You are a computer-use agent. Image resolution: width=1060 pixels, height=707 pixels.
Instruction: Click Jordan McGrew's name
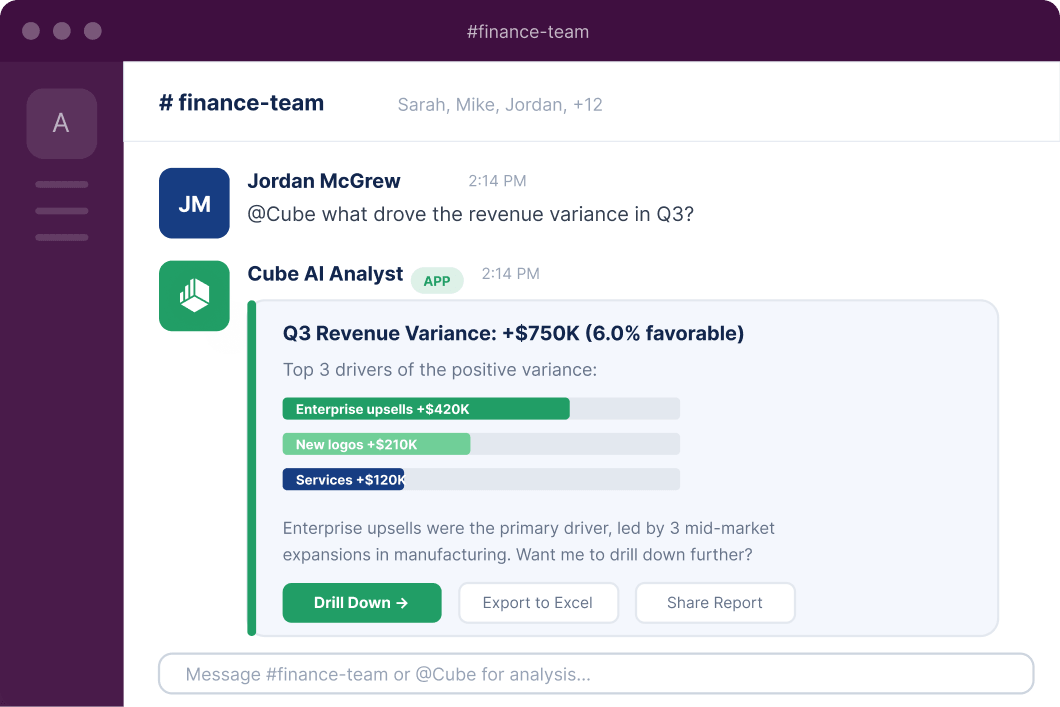[x=324, y=181]
